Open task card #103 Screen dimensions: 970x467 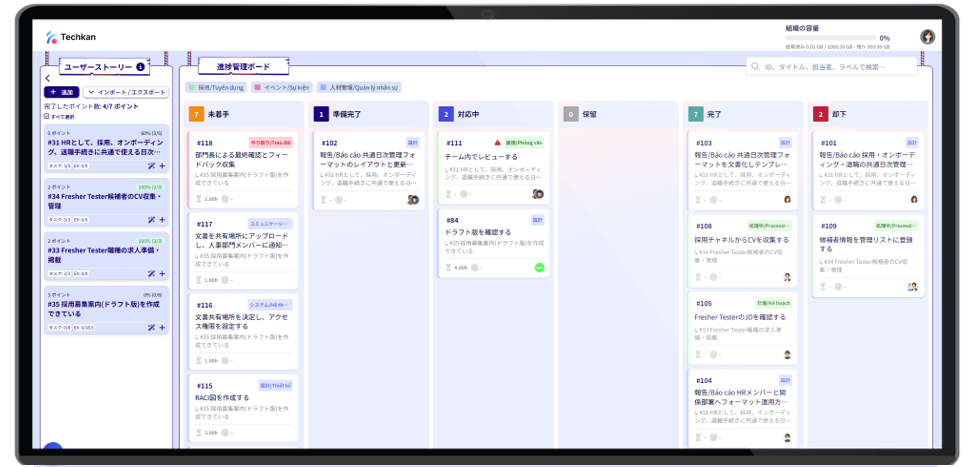click(742, 171)
